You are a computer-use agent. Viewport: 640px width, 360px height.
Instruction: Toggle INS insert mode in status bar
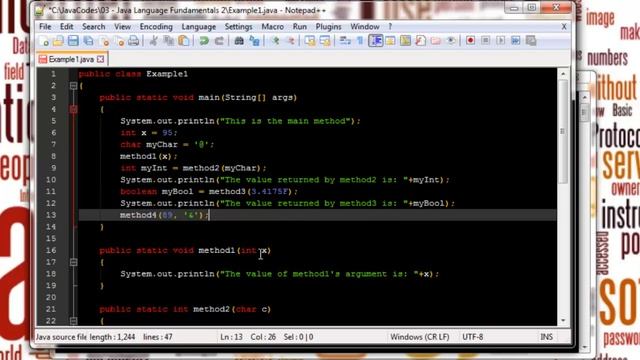pos(546,337)
